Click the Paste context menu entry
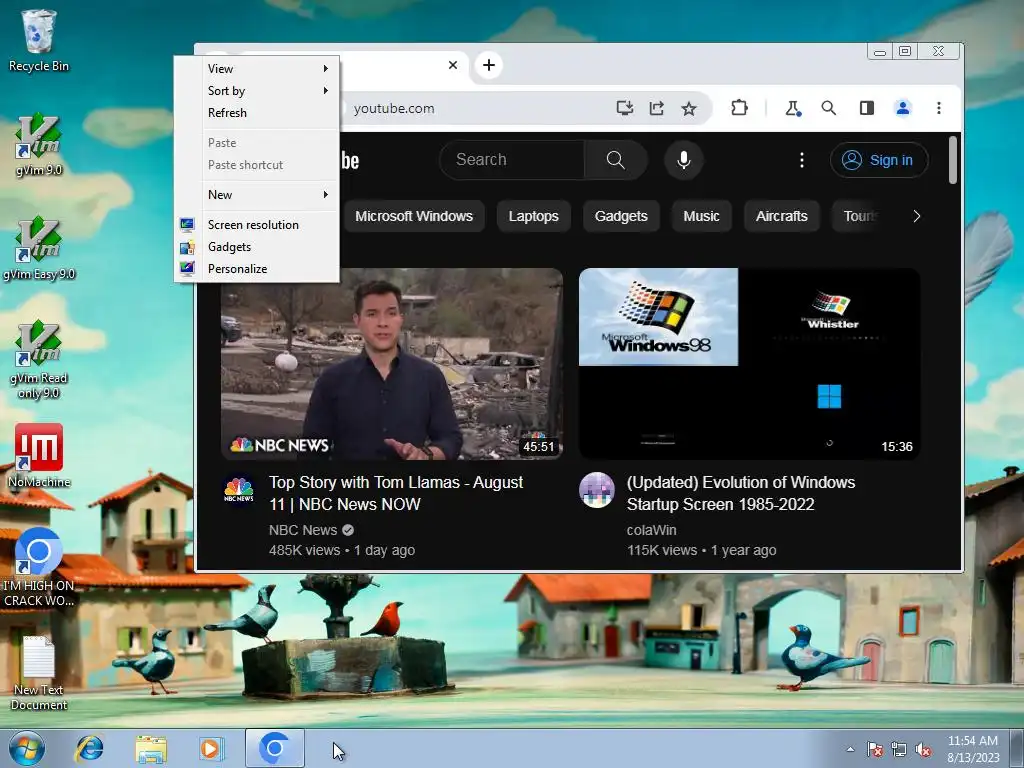 click(x=257, y=142)
